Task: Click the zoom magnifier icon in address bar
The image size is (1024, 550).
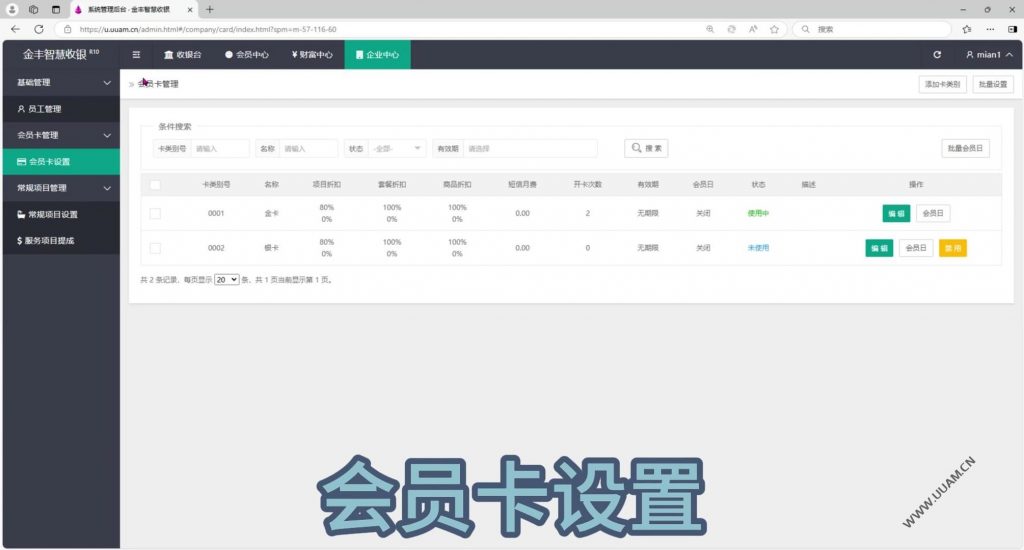Action: coord(710,29)
